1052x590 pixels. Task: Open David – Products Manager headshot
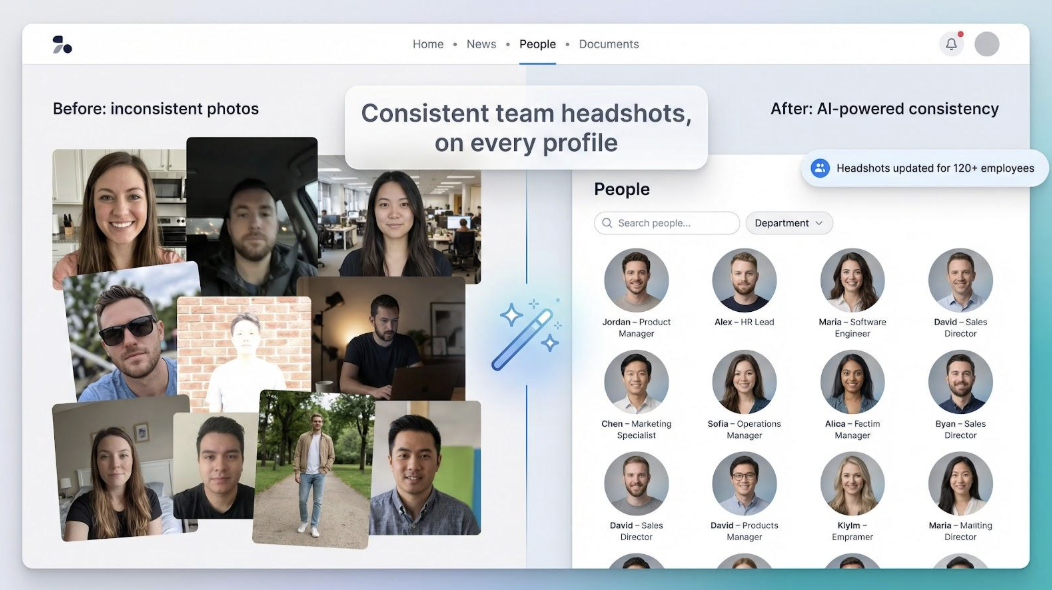(744, 483)
